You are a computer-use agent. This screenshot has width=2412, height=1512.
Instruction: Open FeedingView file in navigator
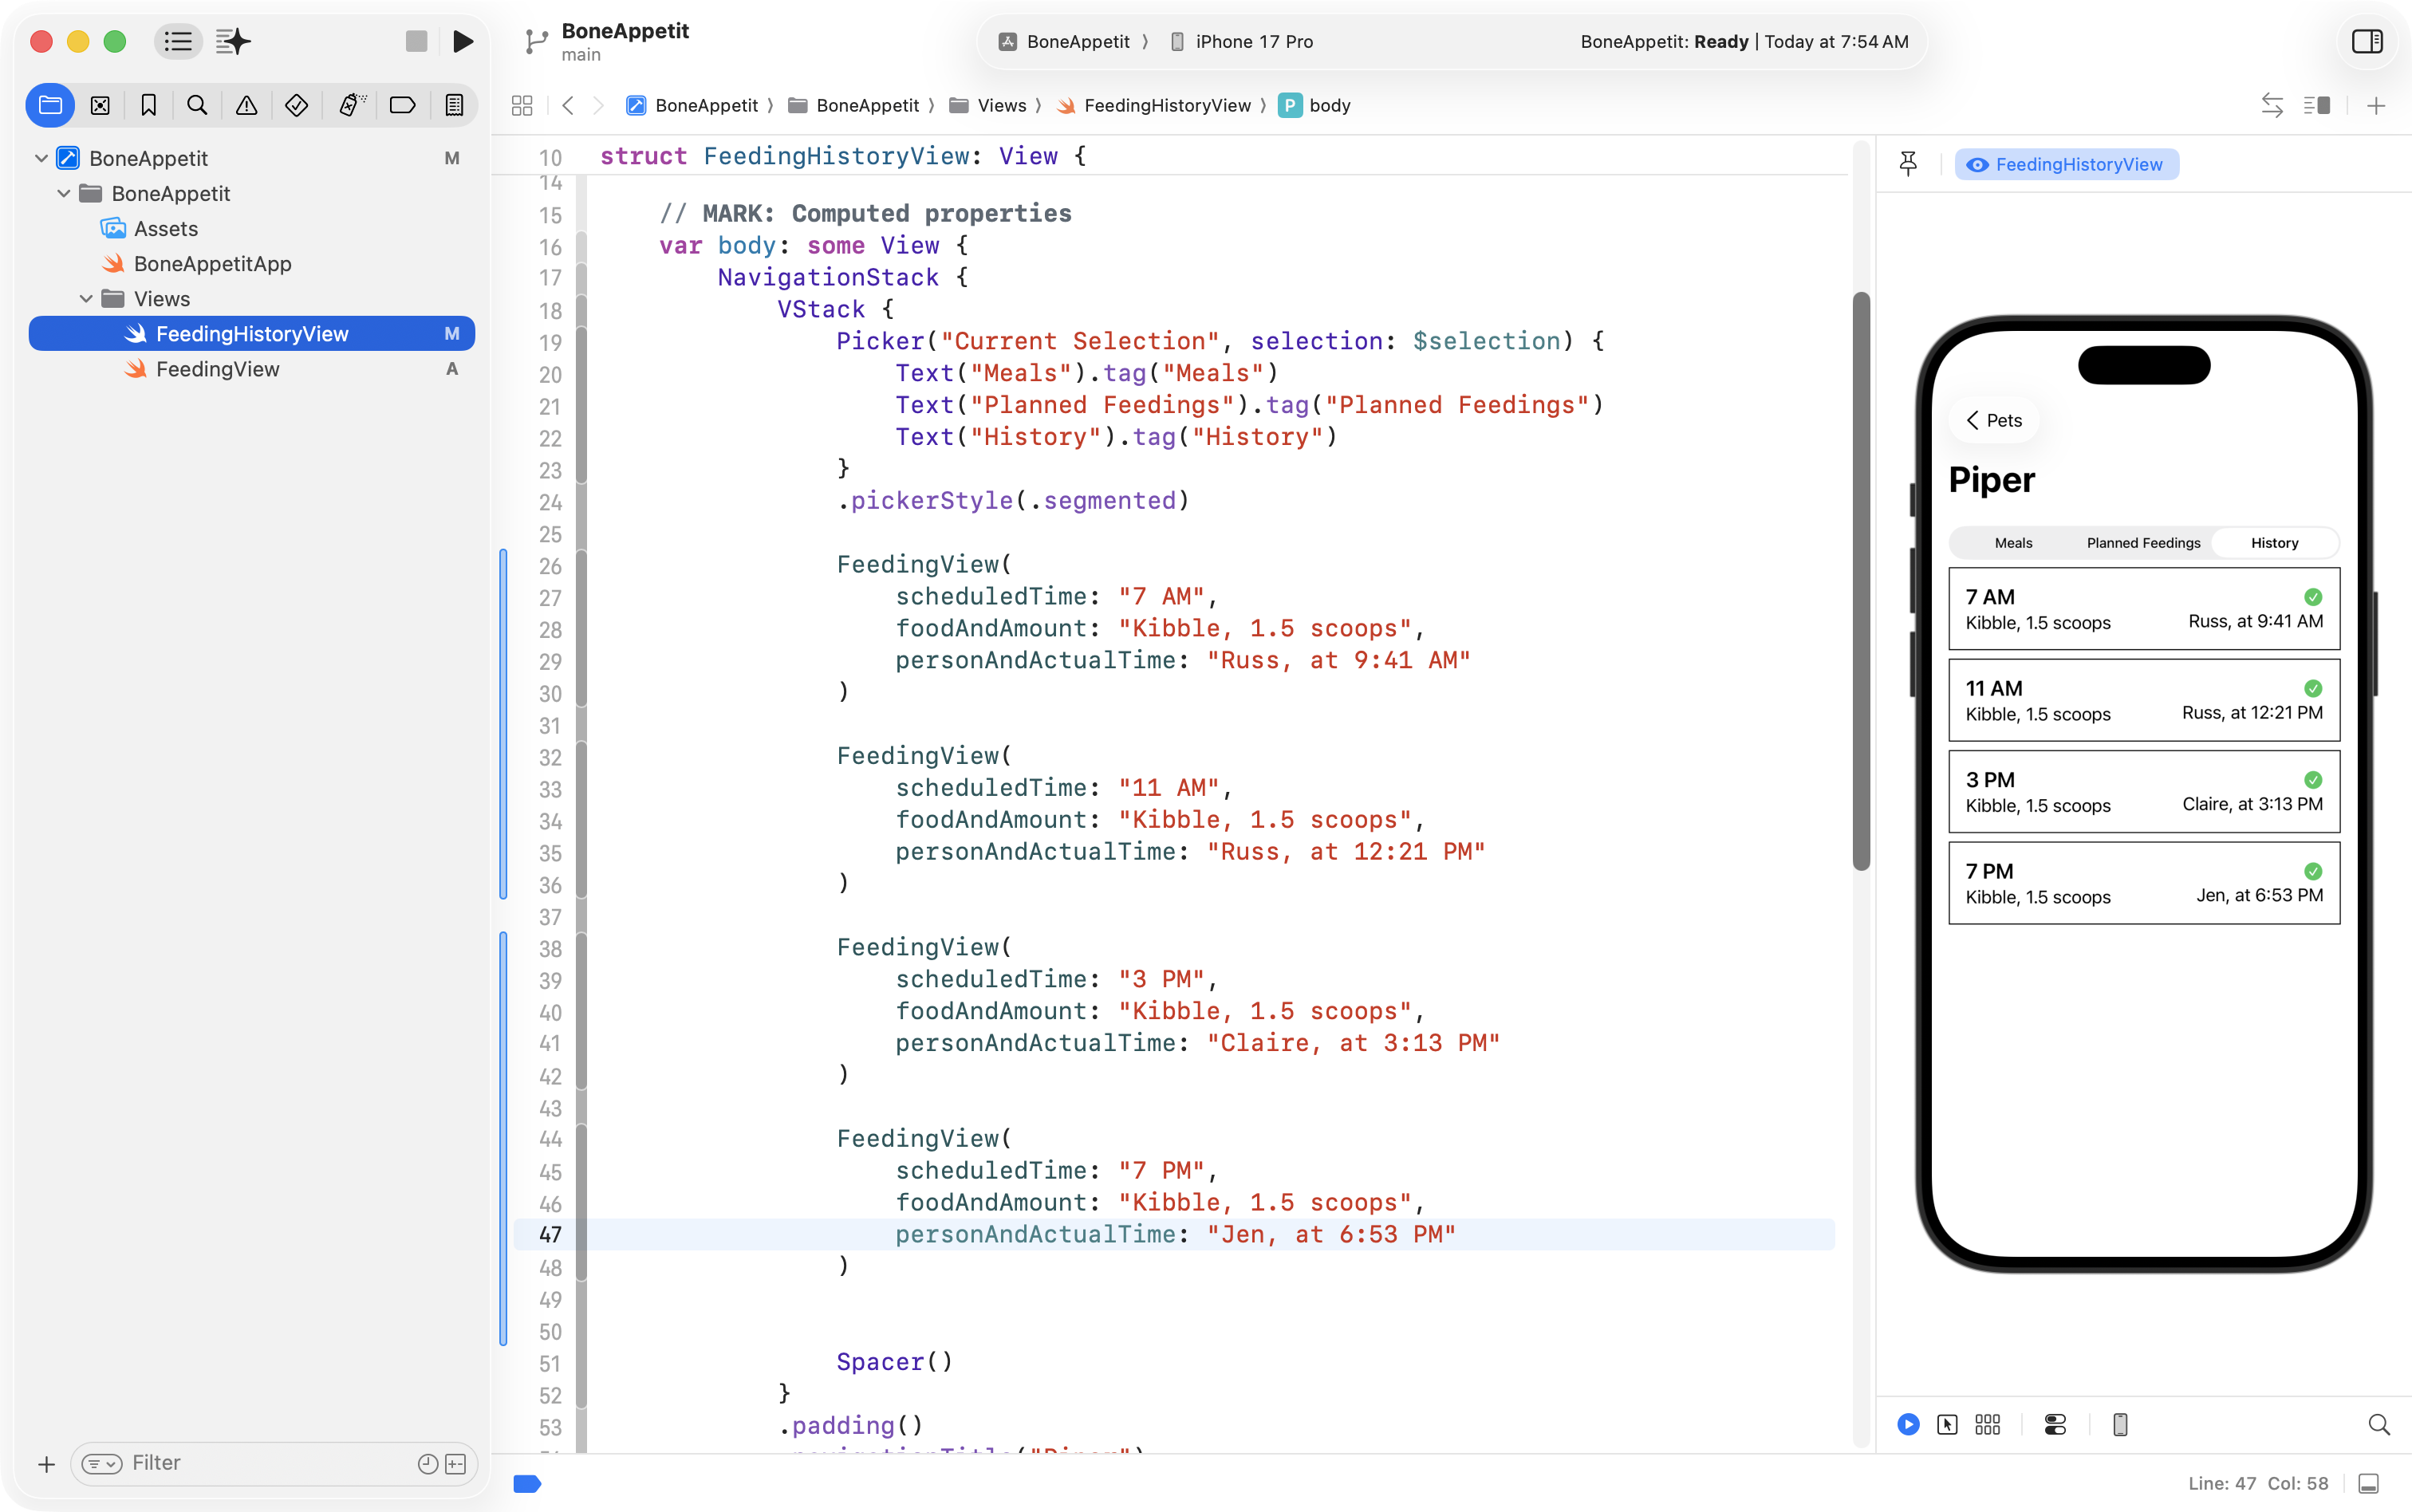click(217, 369)
